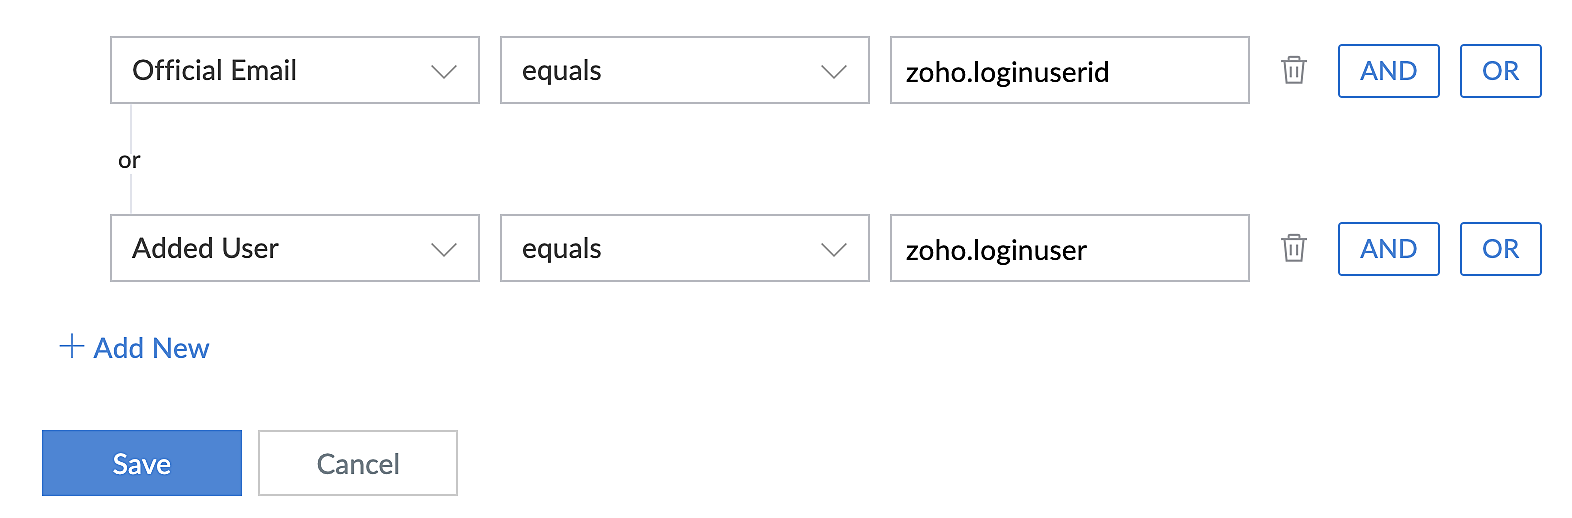The image size is (1572, 518).
Task: Delete the Official Email criteria row
Action: pyautogui.click(x=1294, y=70)
